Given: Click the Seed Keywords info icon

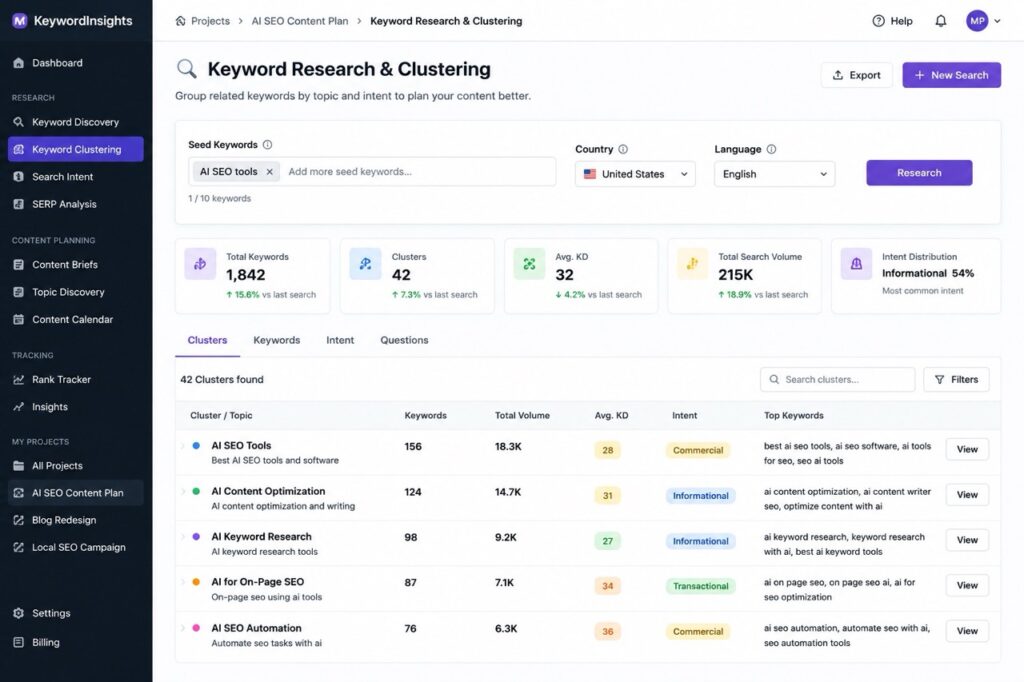Looking at the screenshot, I should tap(267, 144).
